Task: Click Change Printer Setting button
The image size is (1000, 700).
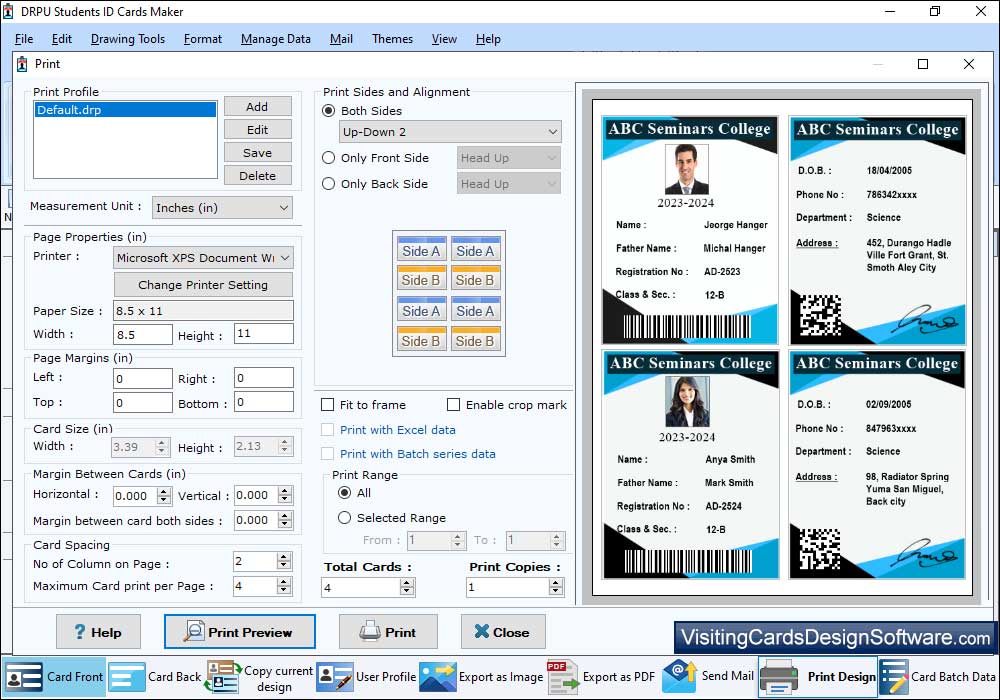Action: click(x=203, y=284)
